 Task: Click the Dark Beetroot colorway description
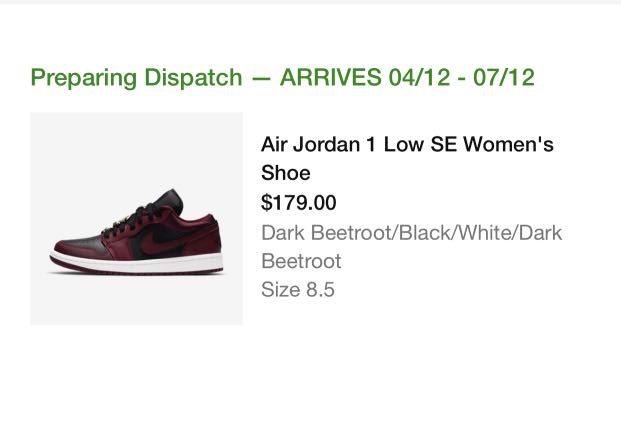(411, 247)
